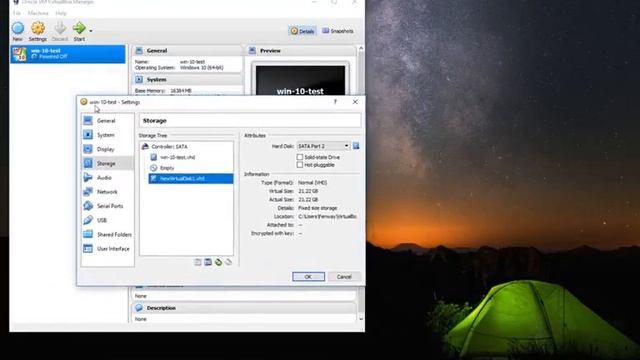Switch to Details view in Manager
This screenshot has width=640, height=360.
tap(302, 31)
